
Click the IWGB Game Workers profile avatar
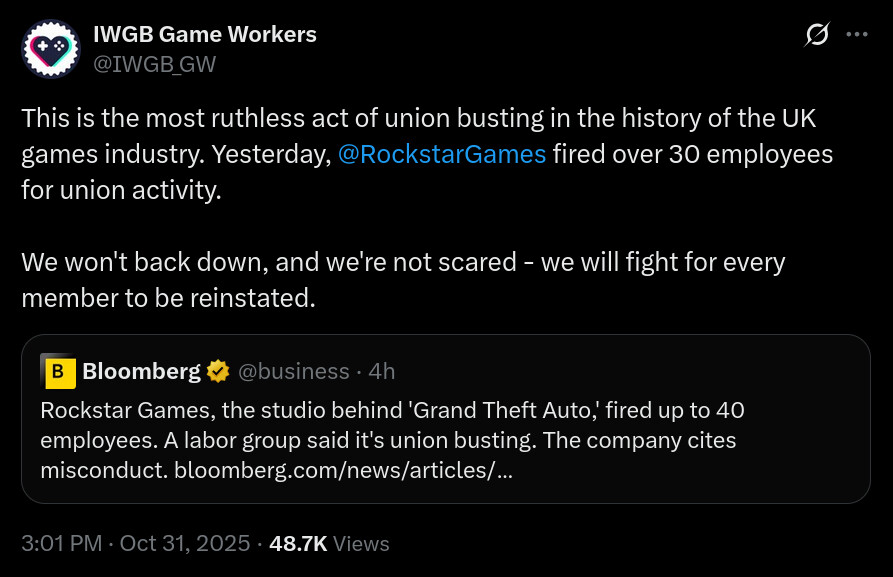point(50,49)
